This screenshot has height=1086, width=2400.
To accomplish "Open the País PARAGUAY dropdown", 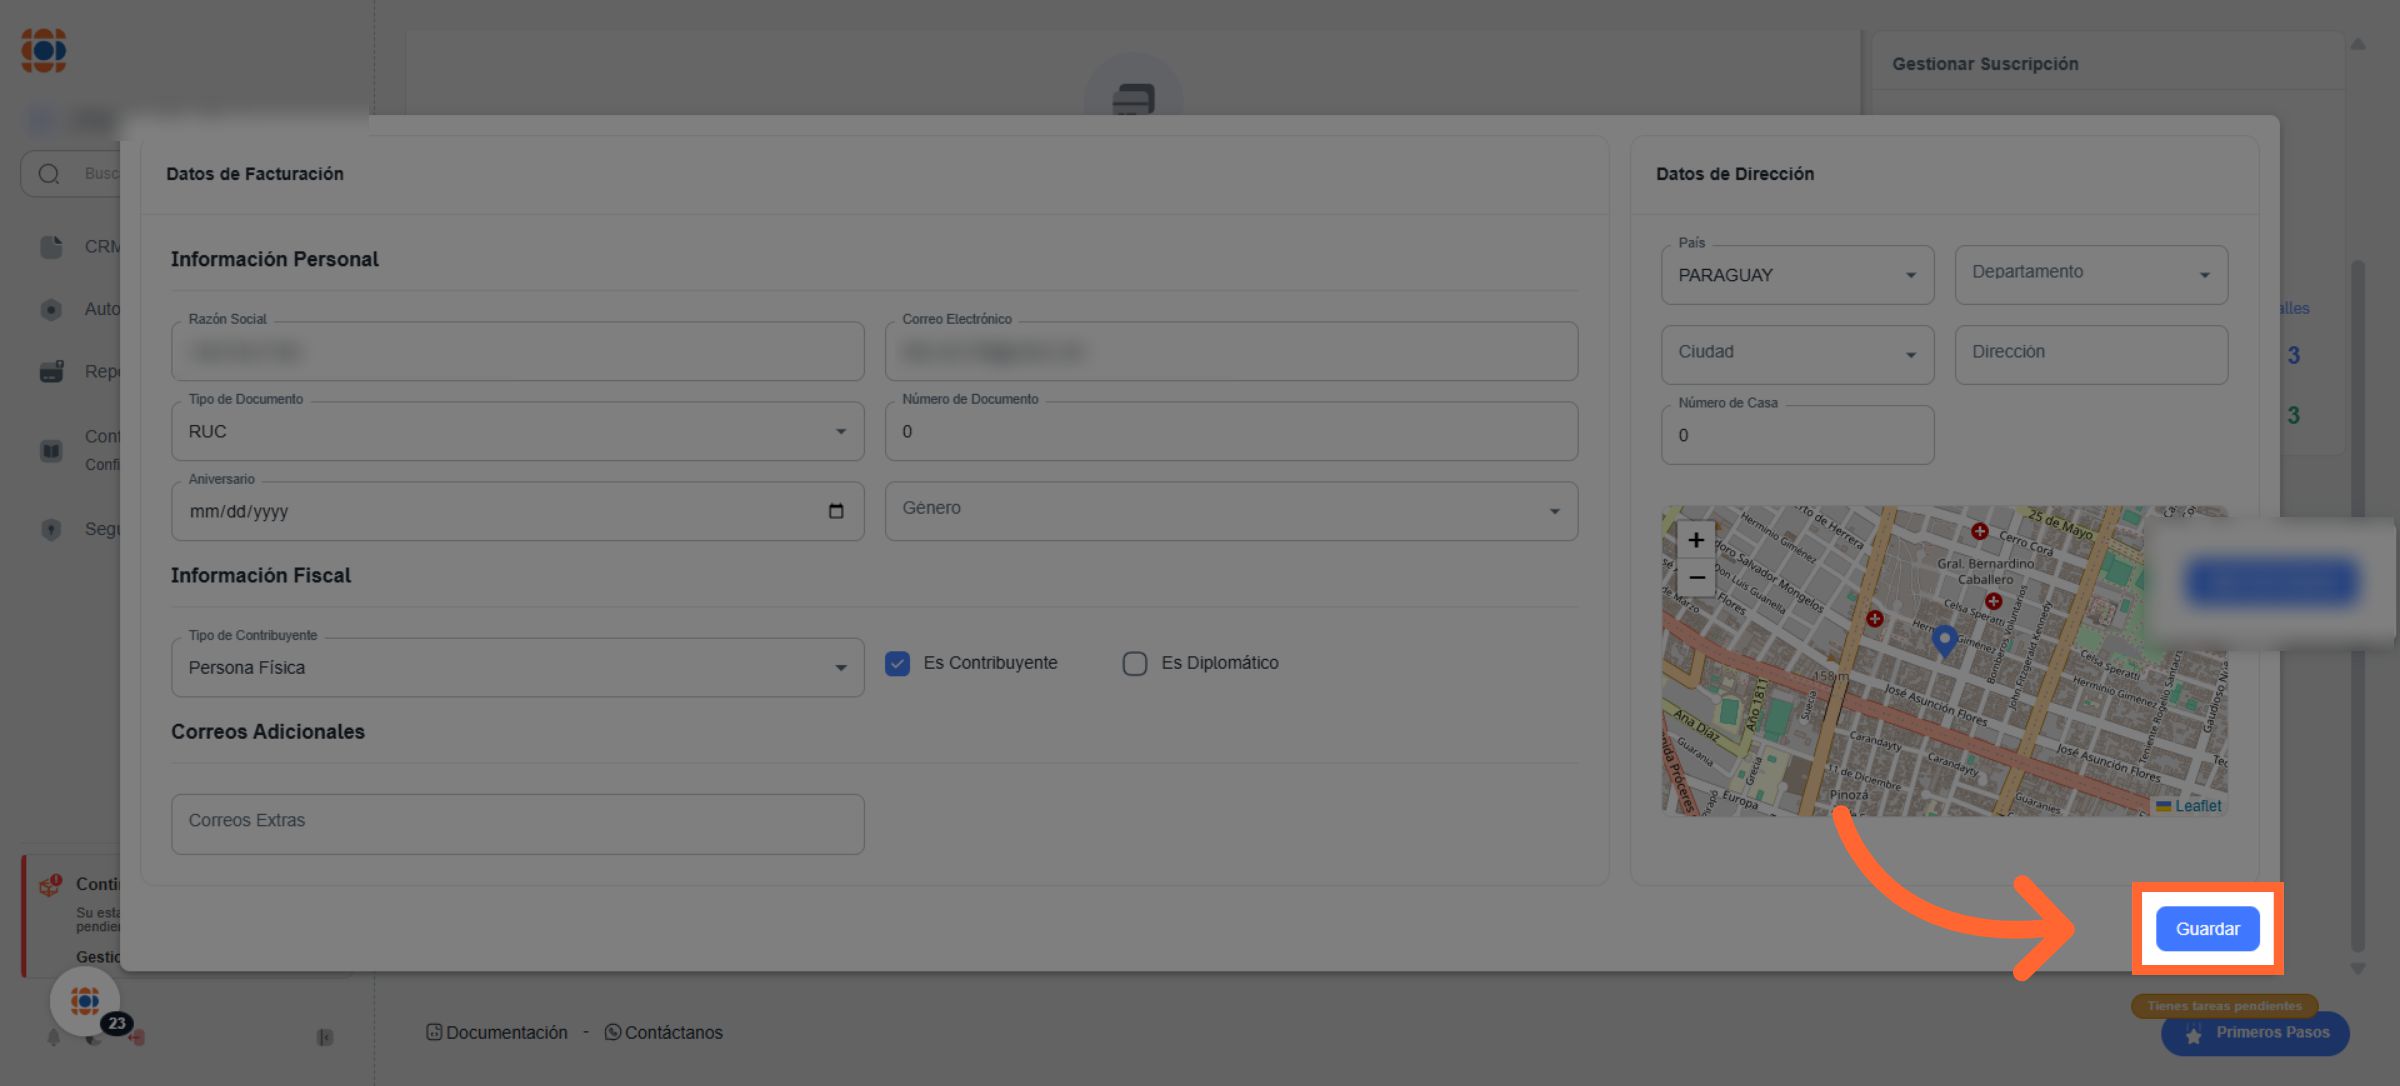I will click(1796, 275).
